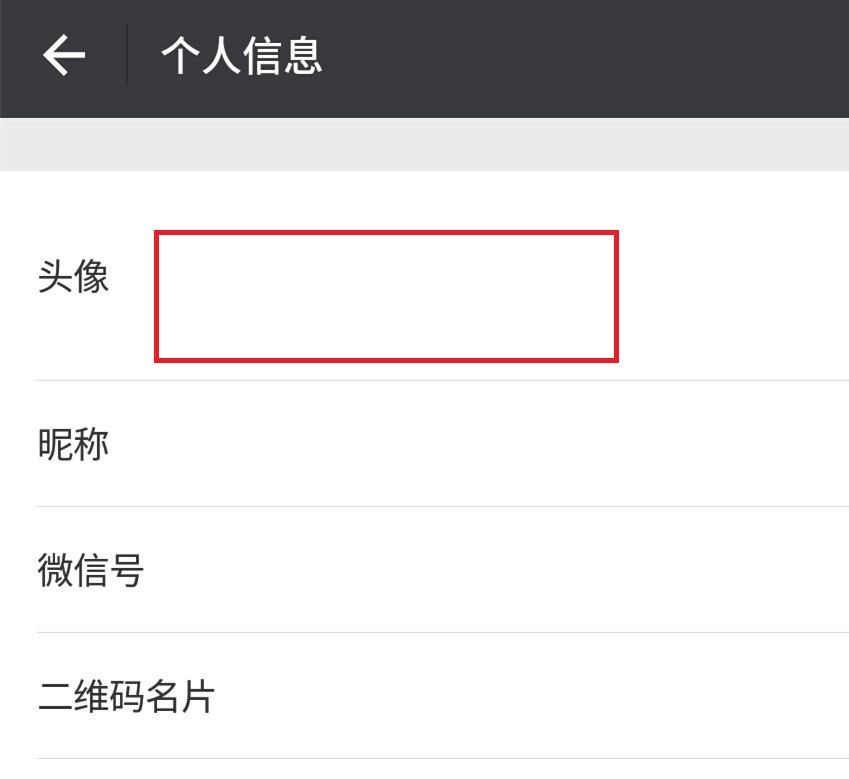849x779 pixels.
Task: Click divider line between 头像 and 昵称
Action: pyautogui.click(x=443, y=381)
